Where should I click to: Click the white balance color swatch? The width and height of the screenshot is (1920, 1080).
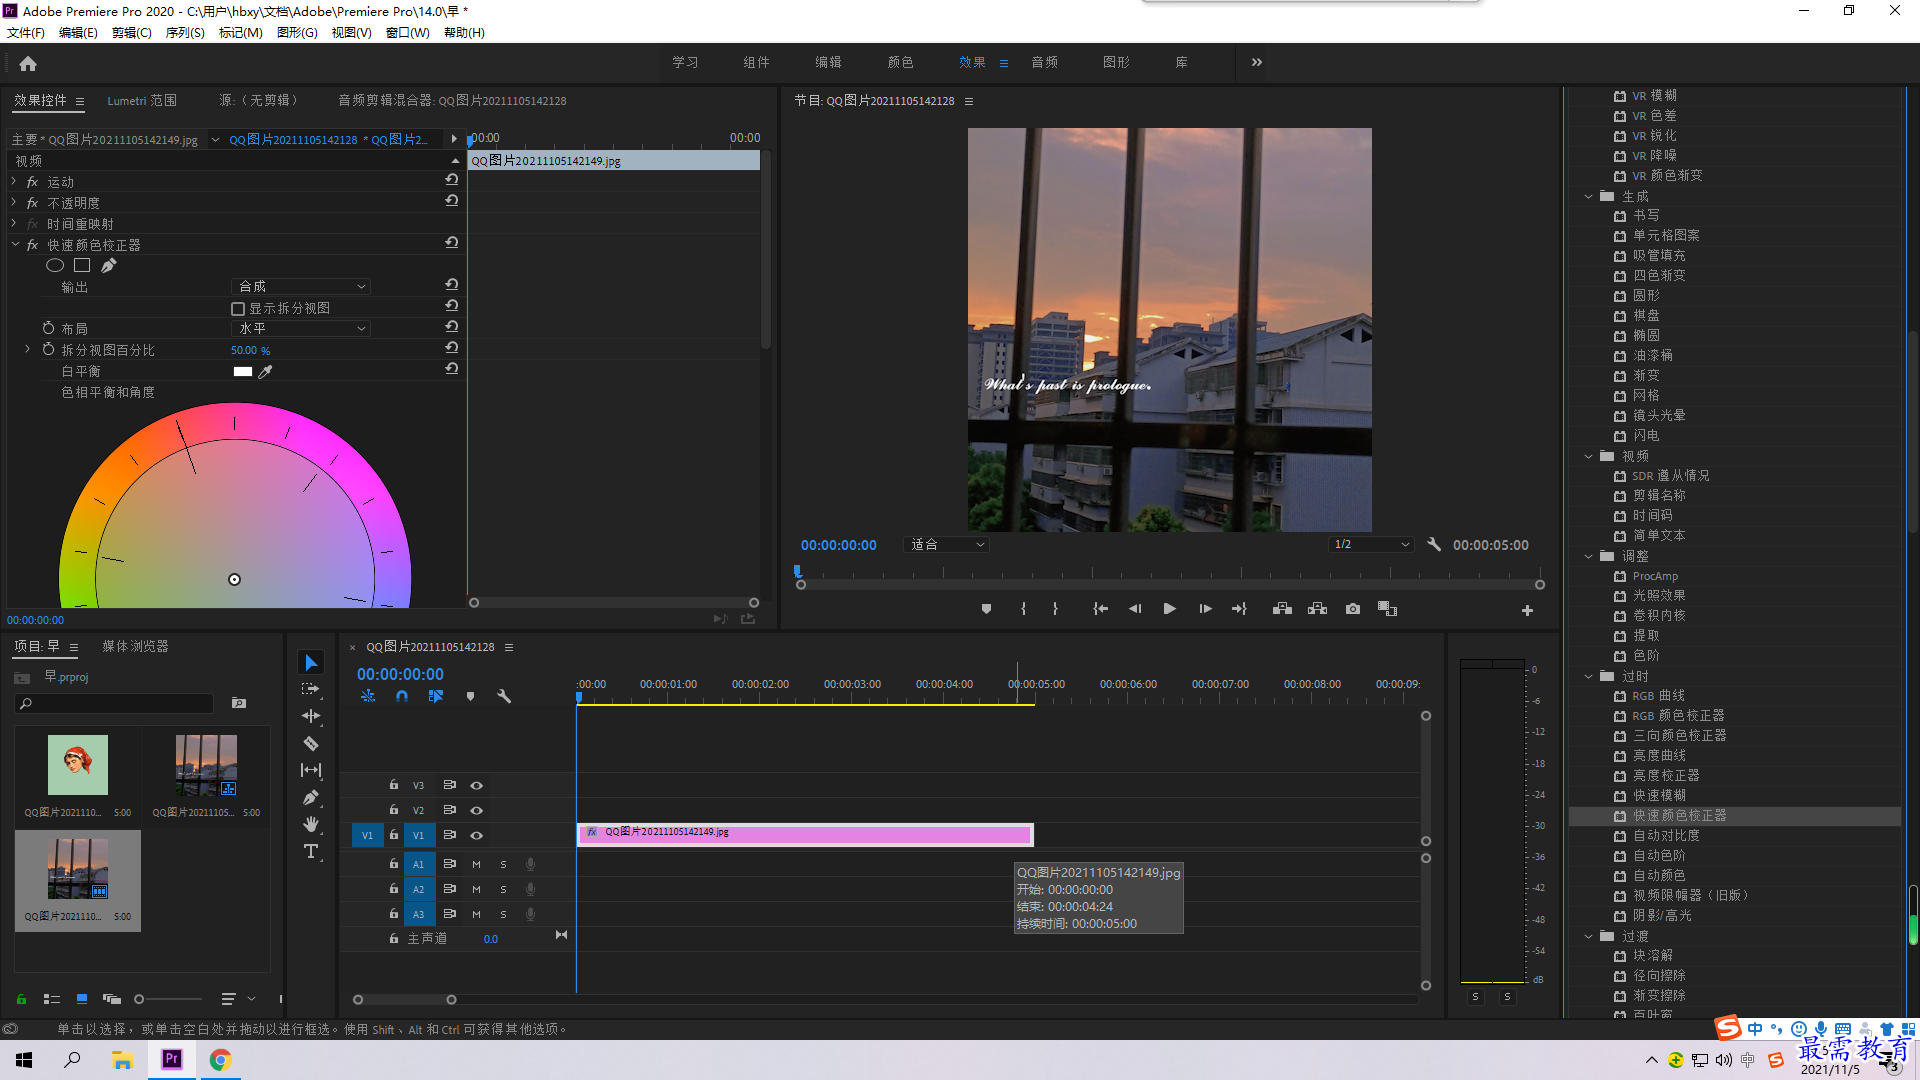pos(242,371)
